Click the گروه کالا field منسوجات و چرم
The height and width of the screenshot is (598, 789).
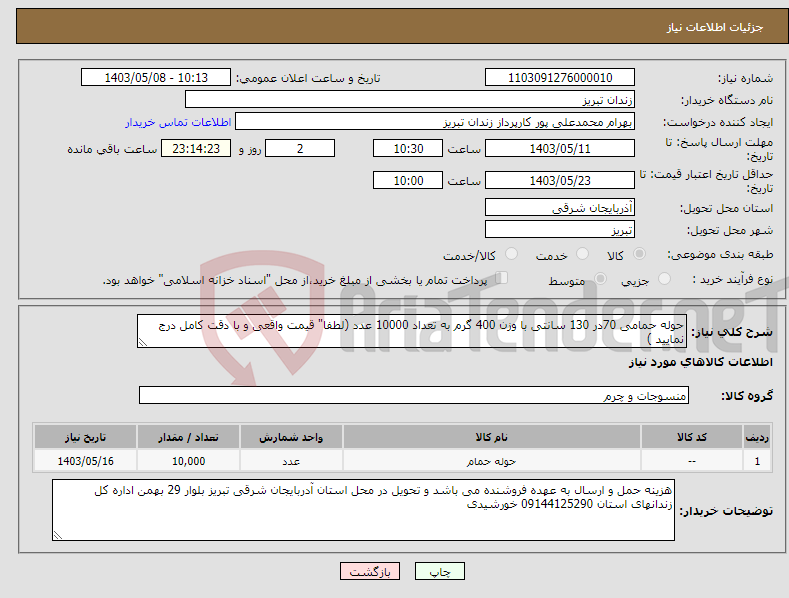click(414, 395)
